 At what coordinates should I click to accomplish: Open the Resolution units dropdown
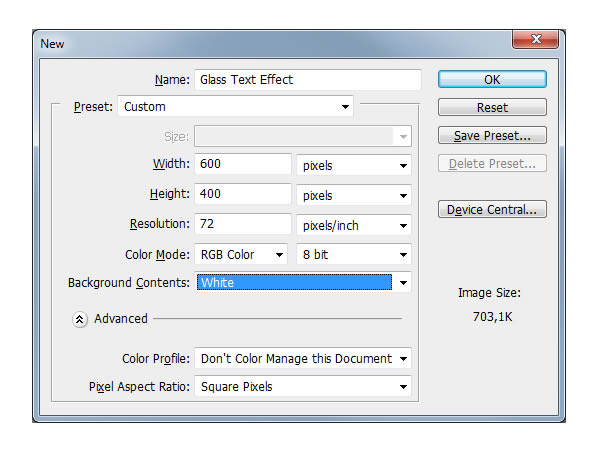pos(354,225)
